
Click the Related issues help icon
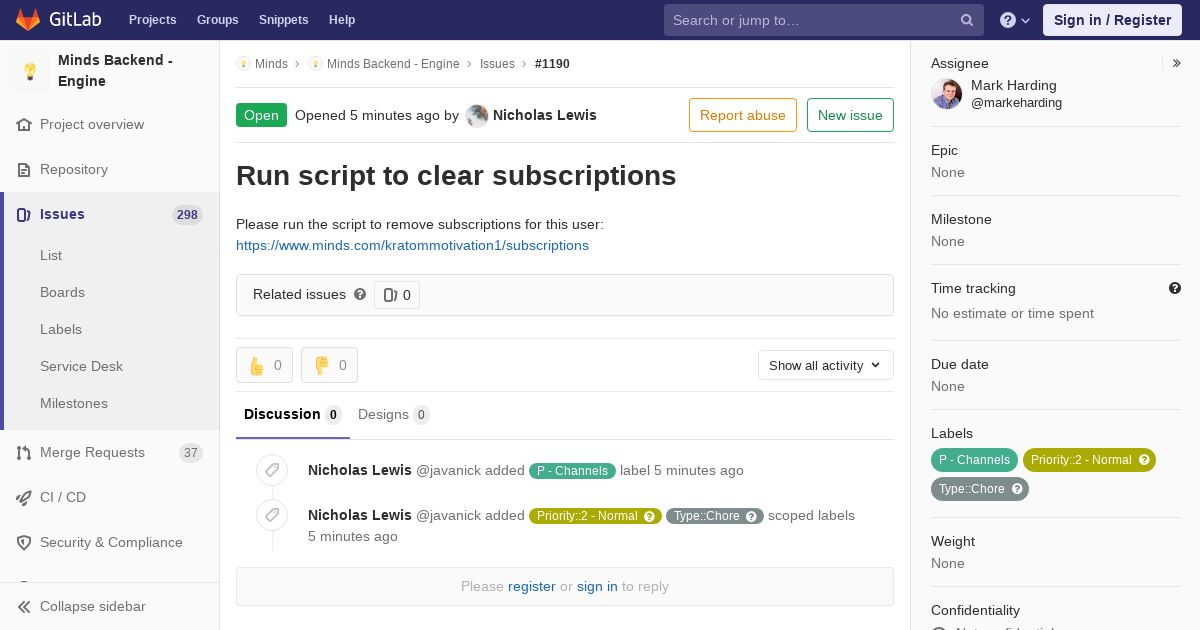(x=360, y=295)
